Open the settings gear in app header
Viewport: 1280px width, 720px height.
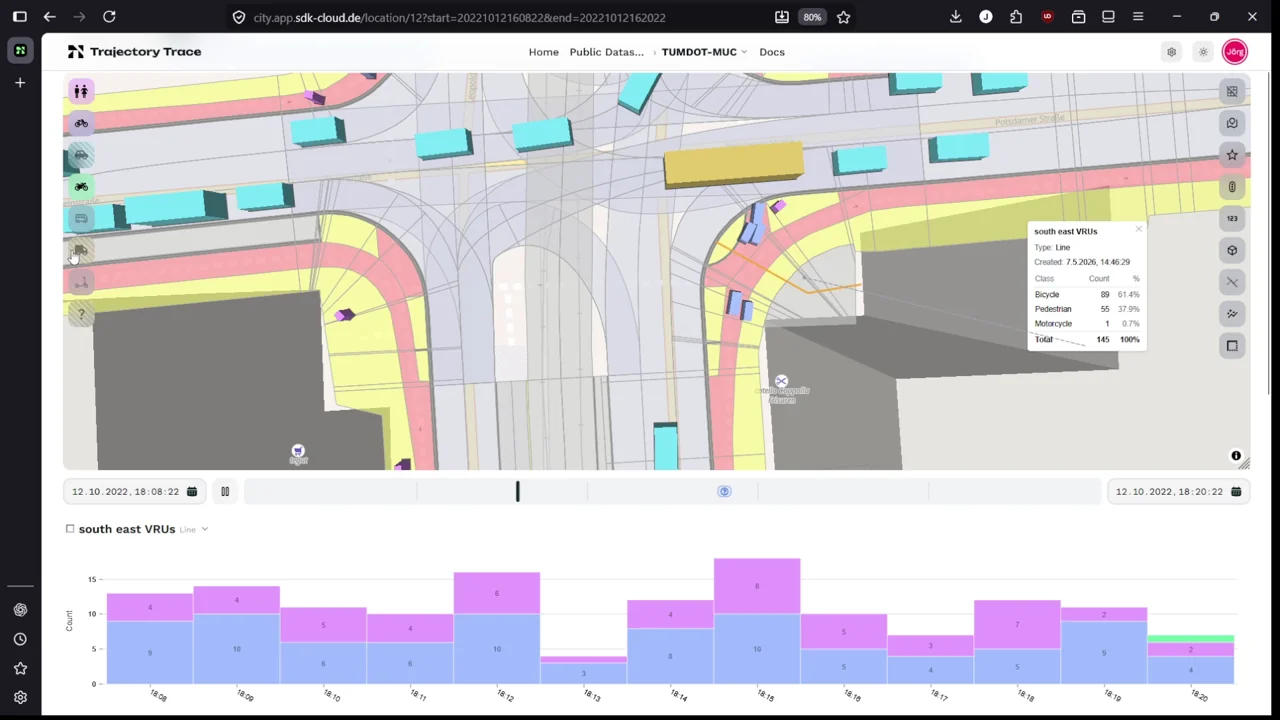(1171, 52)
